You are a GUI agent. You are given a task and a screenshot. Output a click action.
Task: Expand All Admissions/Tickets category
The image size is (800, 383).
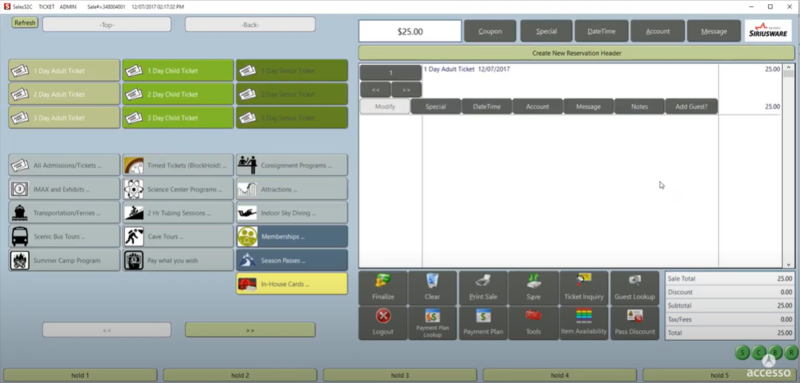[x=64, y=165]
